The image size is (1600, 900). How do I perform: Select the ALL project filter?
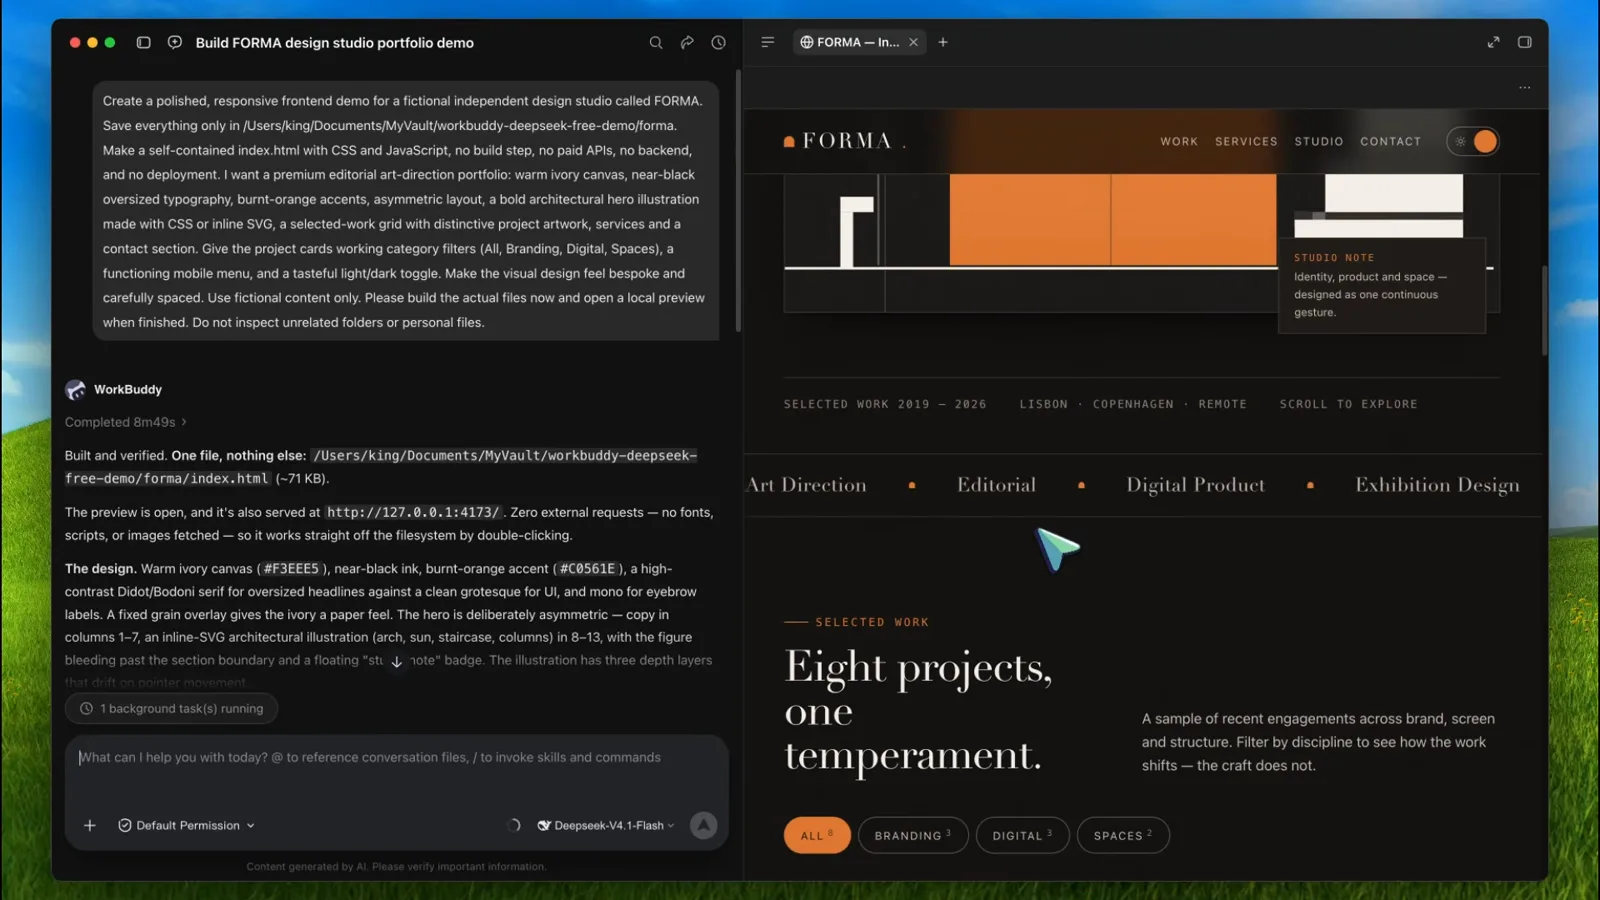[x=817, y=835]
